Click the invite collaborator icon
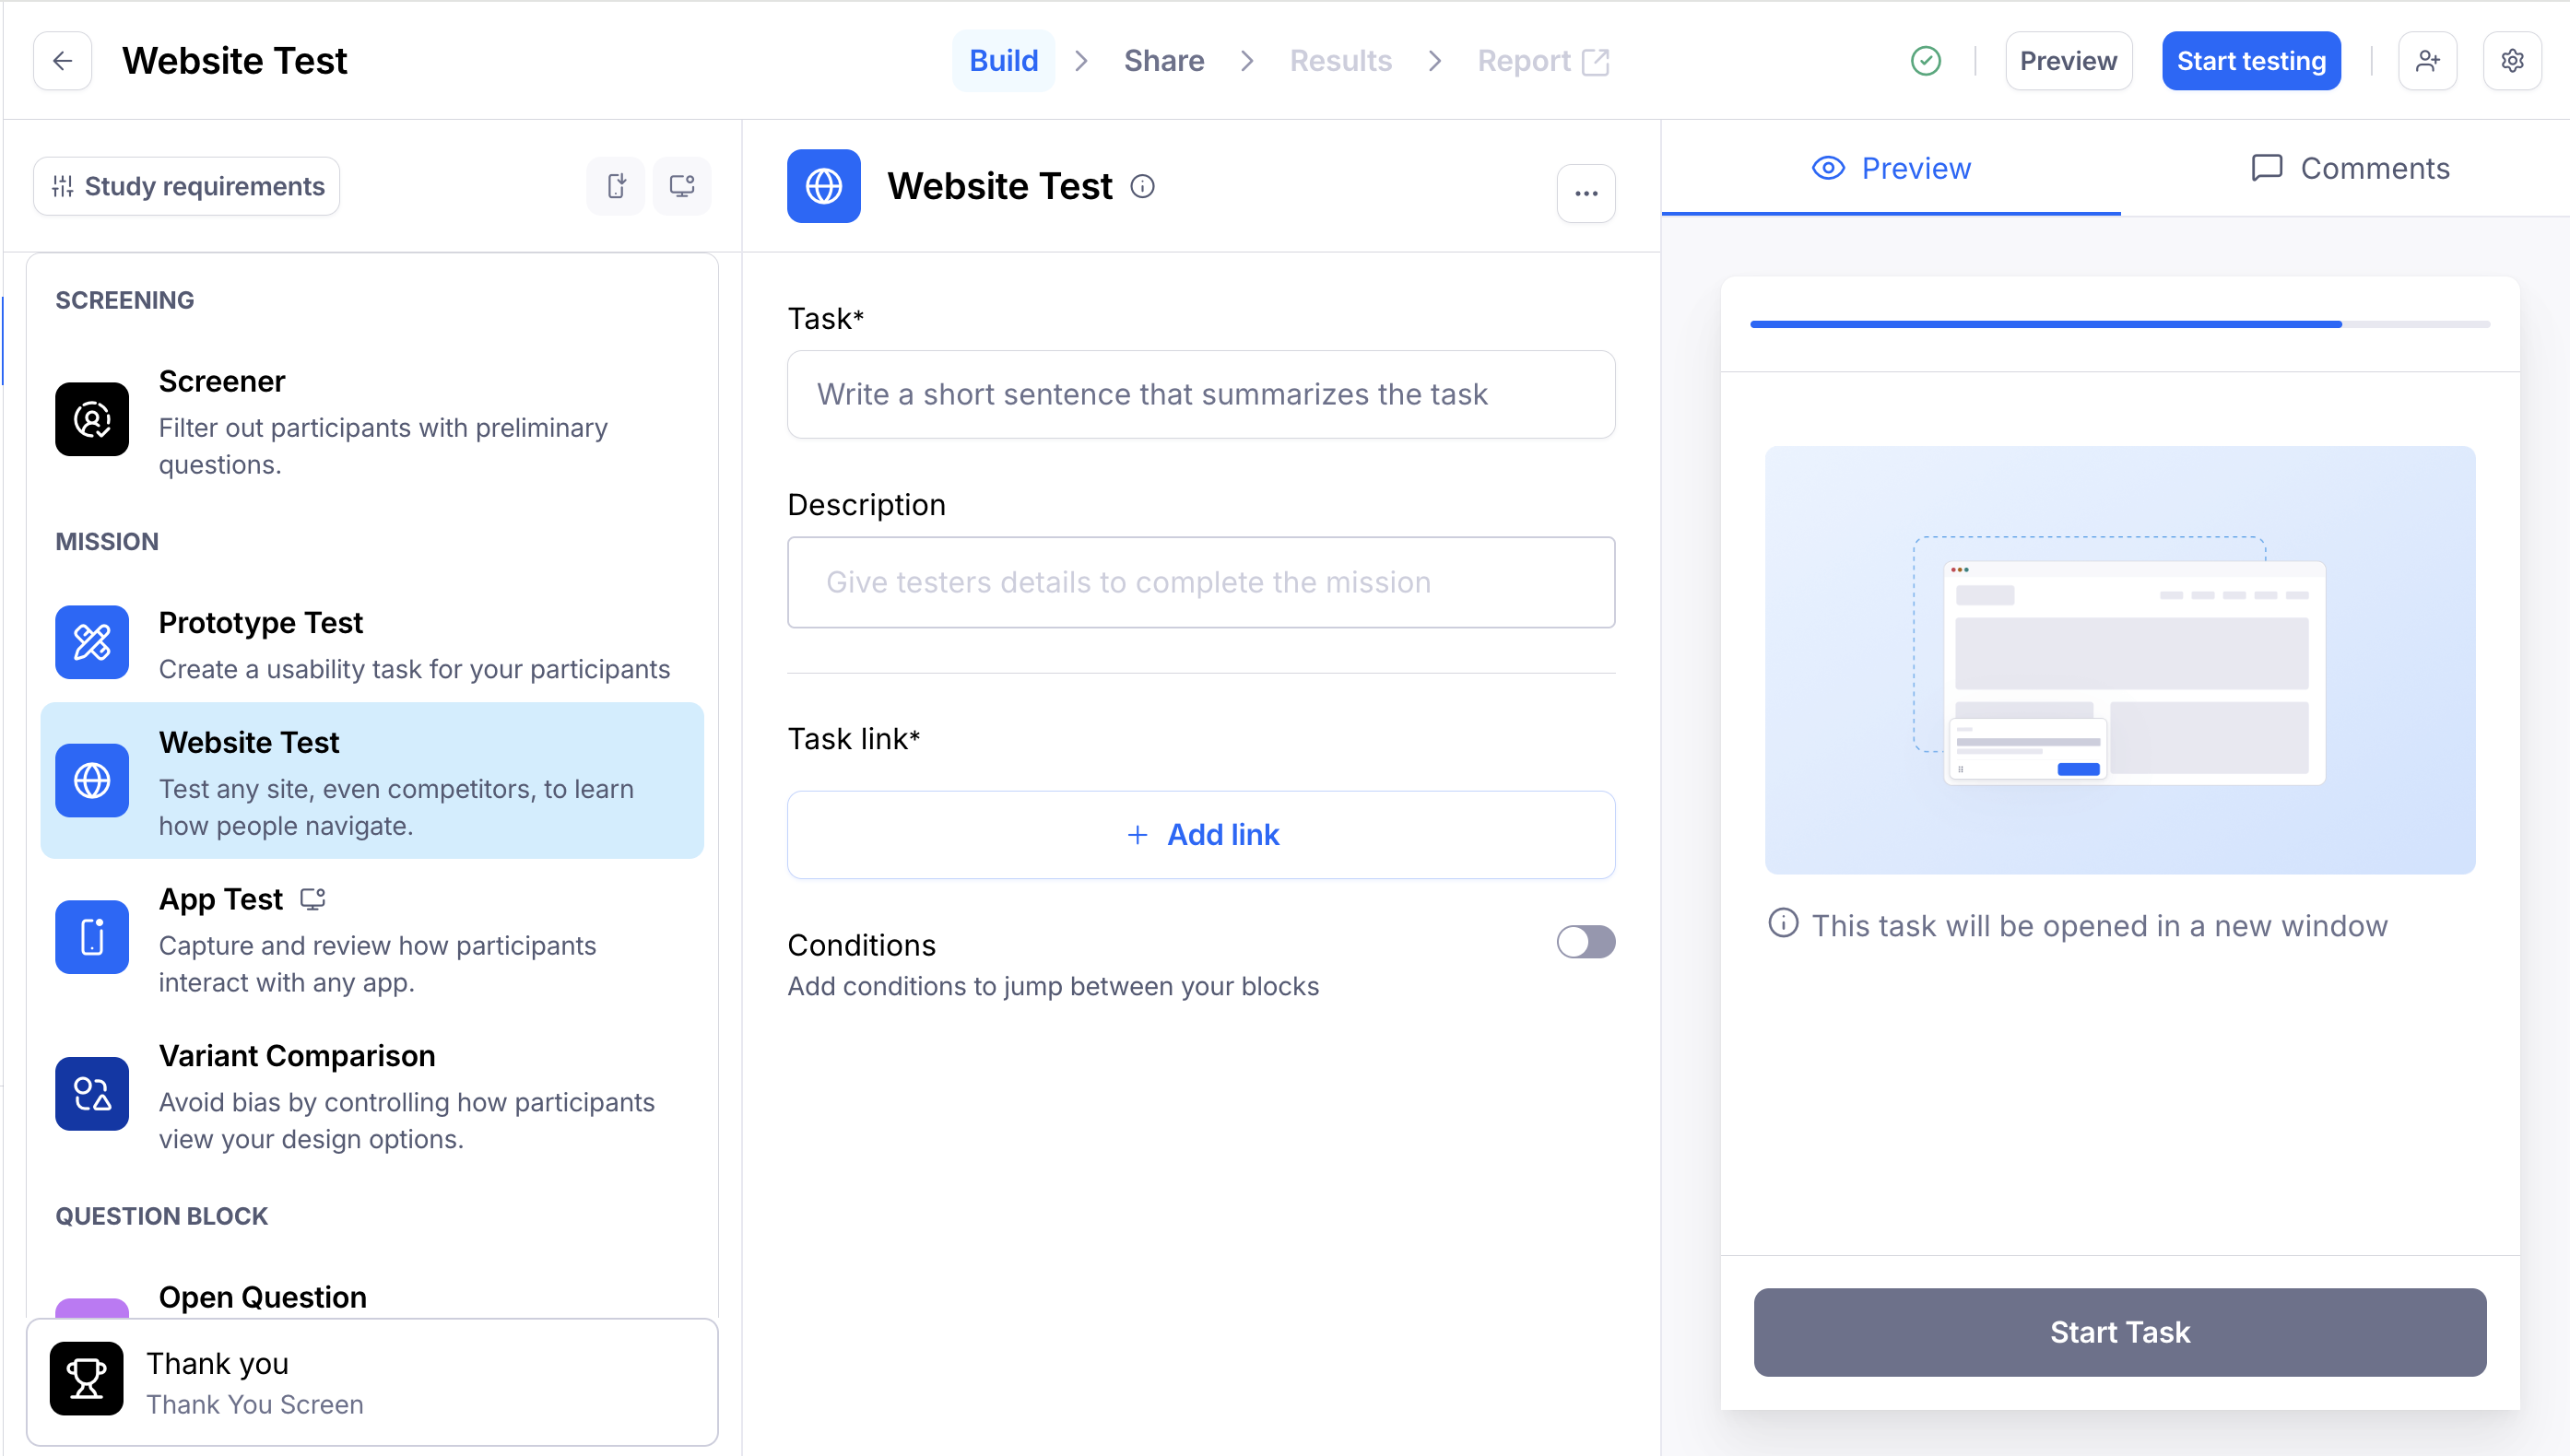 click(x=2427, y=61)
